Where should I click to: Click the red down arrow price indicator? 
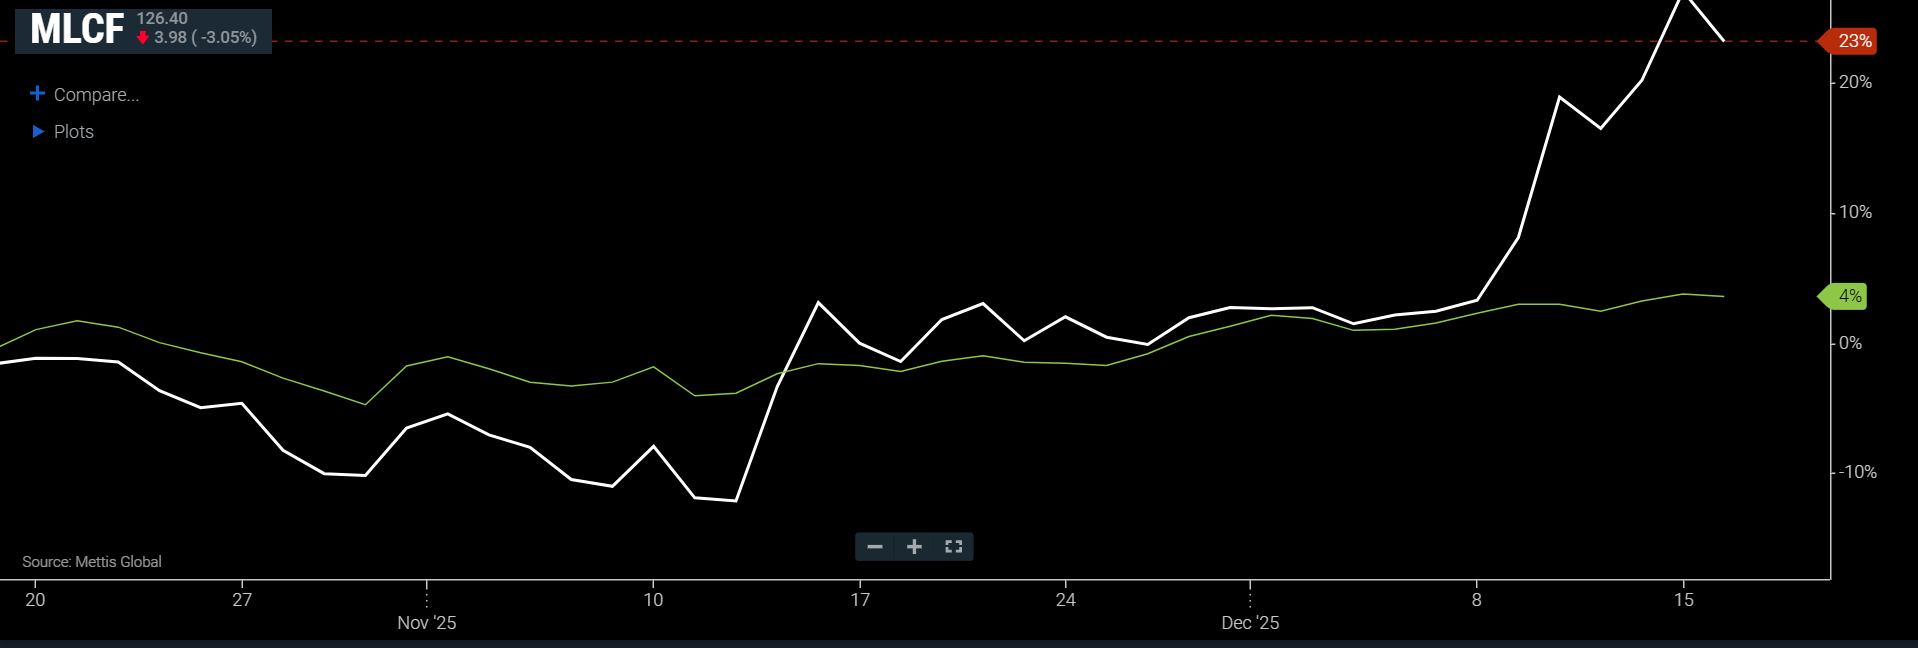pyautogui.click(x=143, y=38)
